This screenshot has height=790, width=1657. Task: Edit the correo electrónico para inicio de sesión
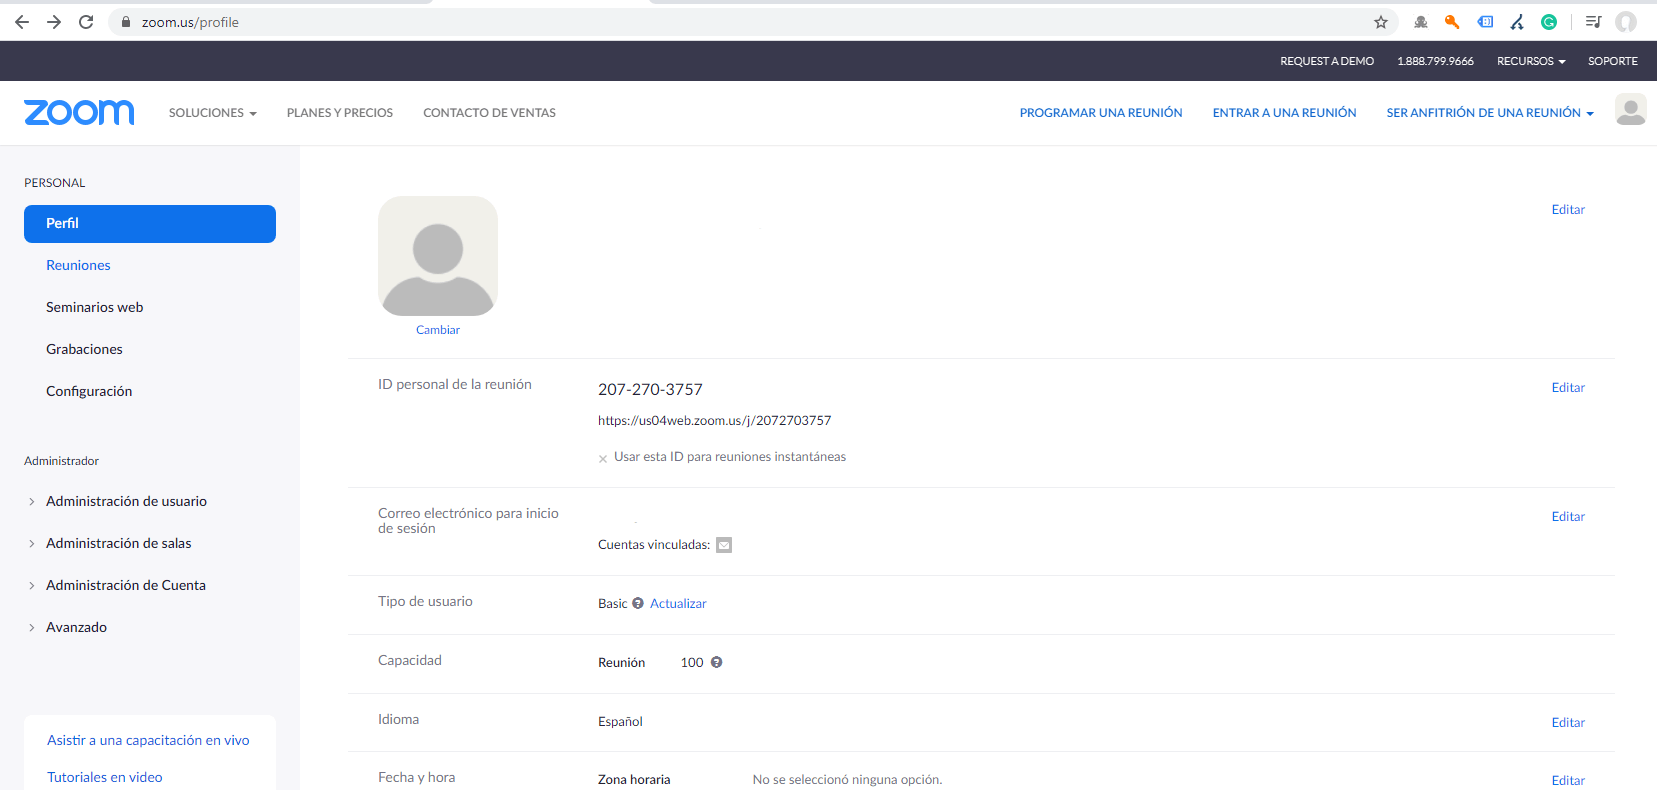(x=1568, y=516)
